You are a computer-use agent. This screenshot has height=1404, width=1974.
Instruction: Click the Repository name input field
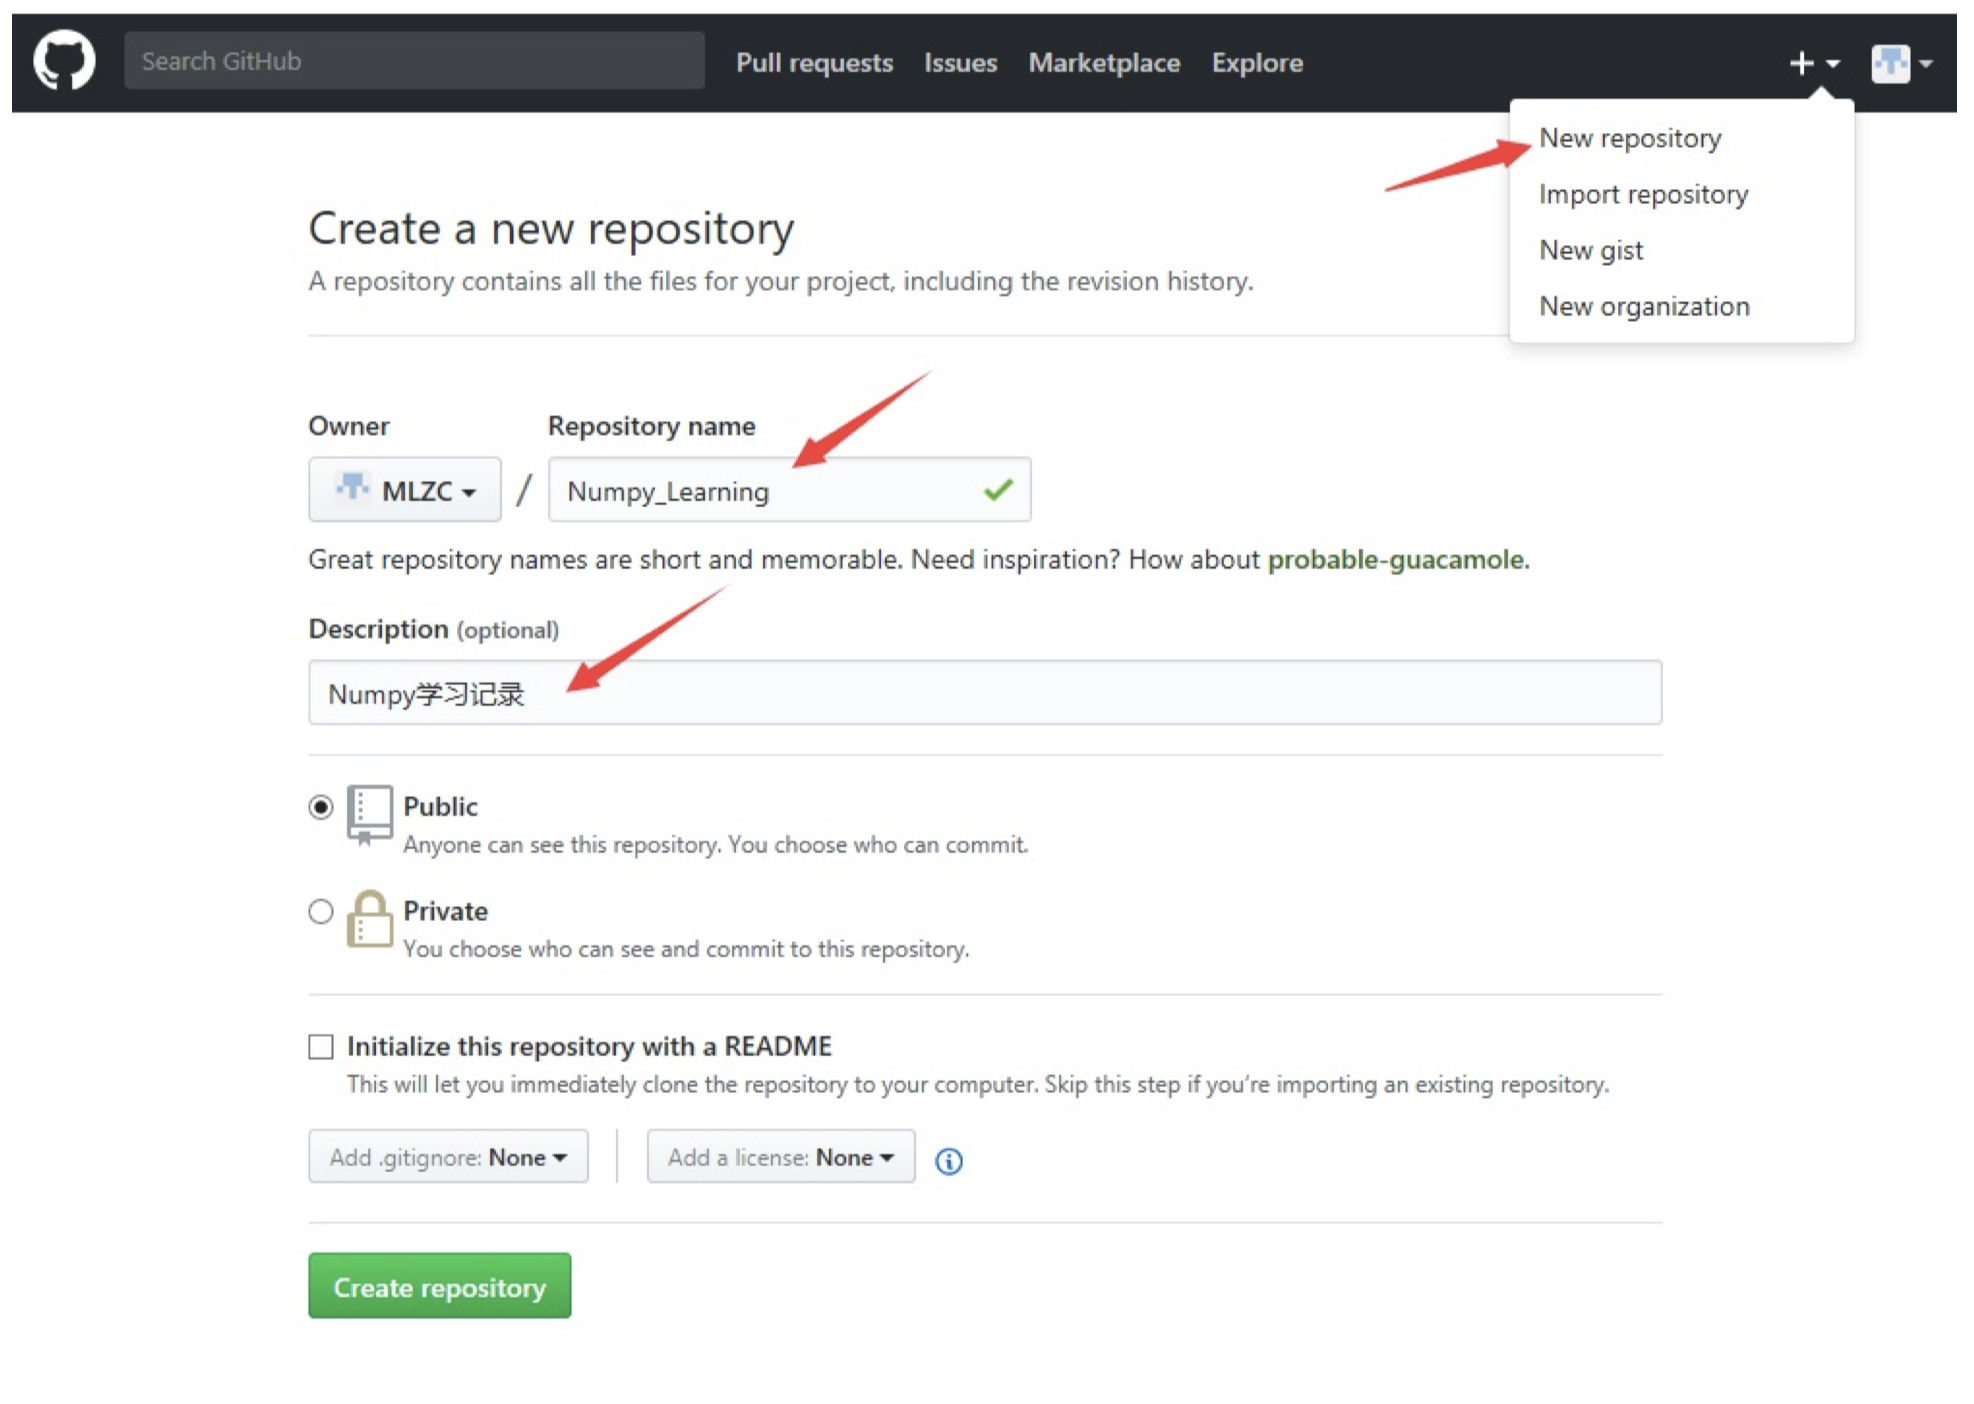pos(789,489)
